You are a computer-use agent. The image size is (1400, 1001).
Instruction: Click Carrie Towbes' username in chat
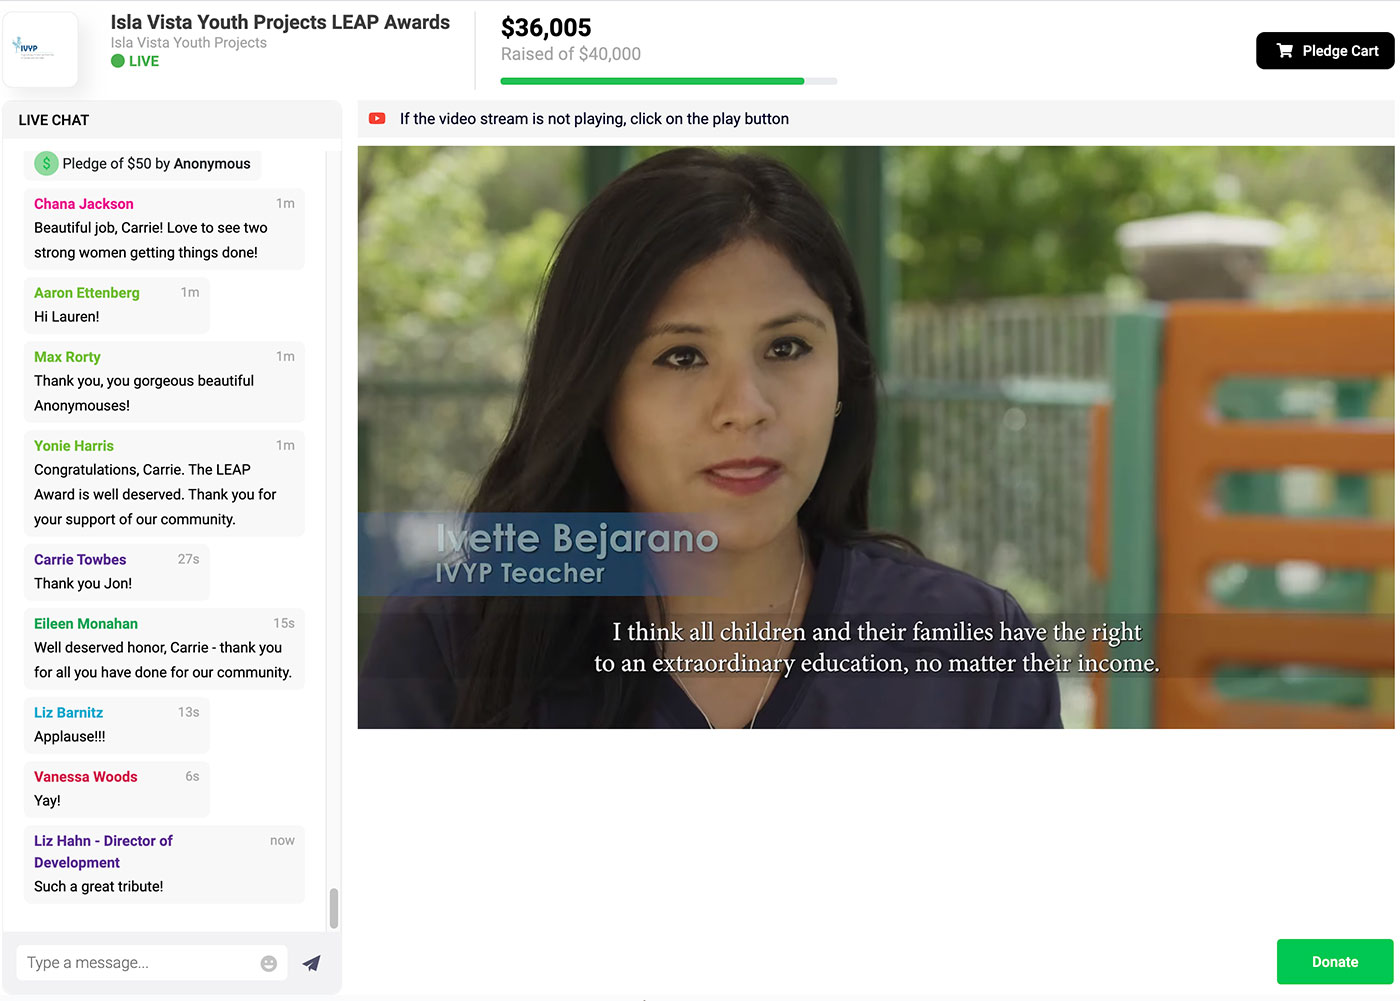80,560
